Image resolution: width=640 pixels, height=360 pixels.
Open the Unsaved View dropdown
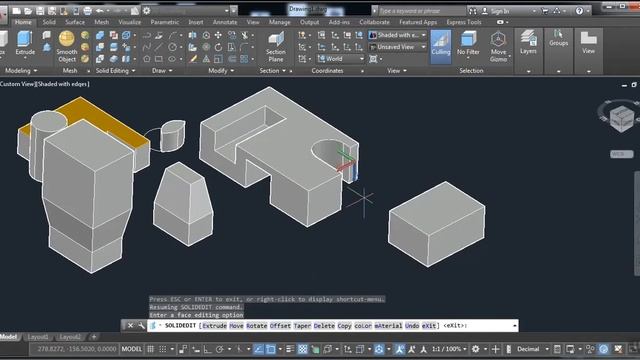click(x=398, y=47)
